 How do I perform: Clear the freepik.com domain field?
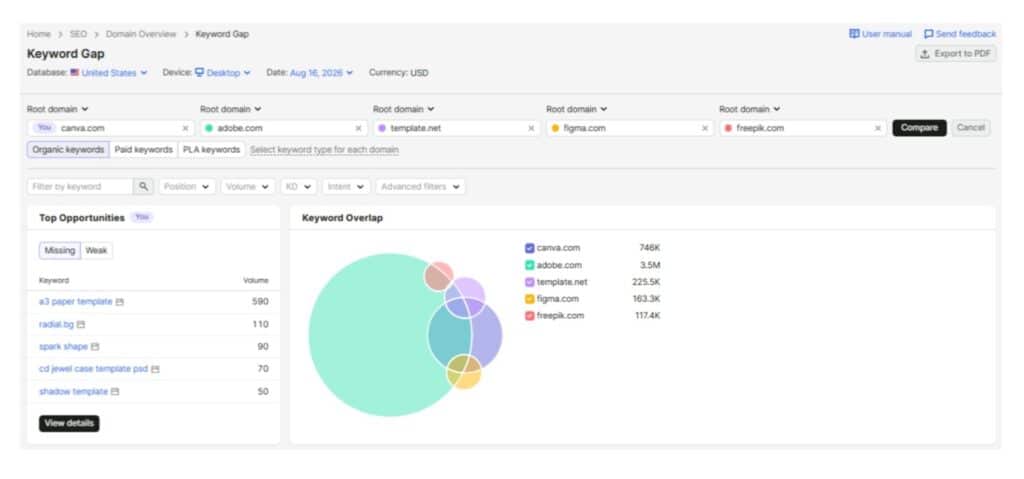click(x=878, y=129)
